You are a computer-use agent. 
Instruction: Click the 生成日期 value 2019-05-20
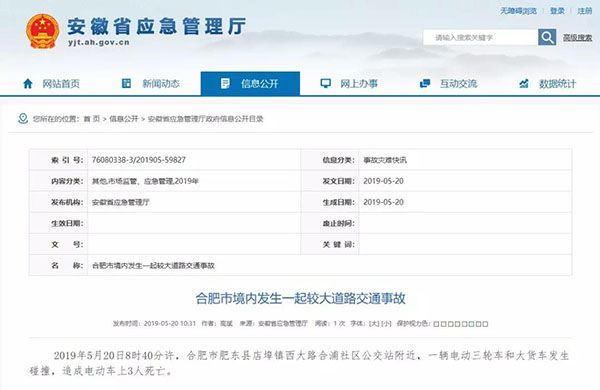tap(383, 202)
